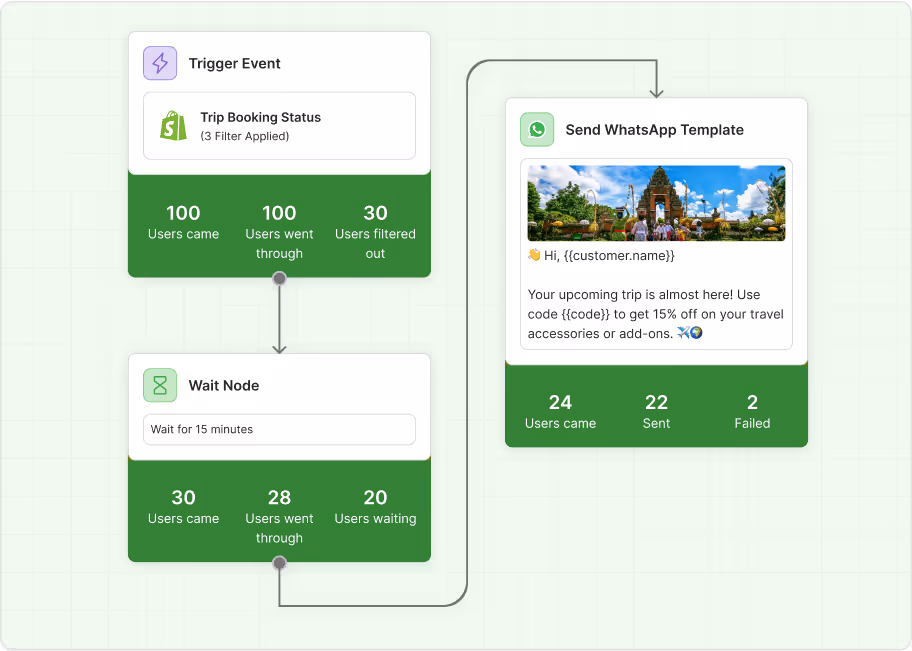Click the waving hand emoji in message
Screen dimensions: 912x651
point(534,255)
